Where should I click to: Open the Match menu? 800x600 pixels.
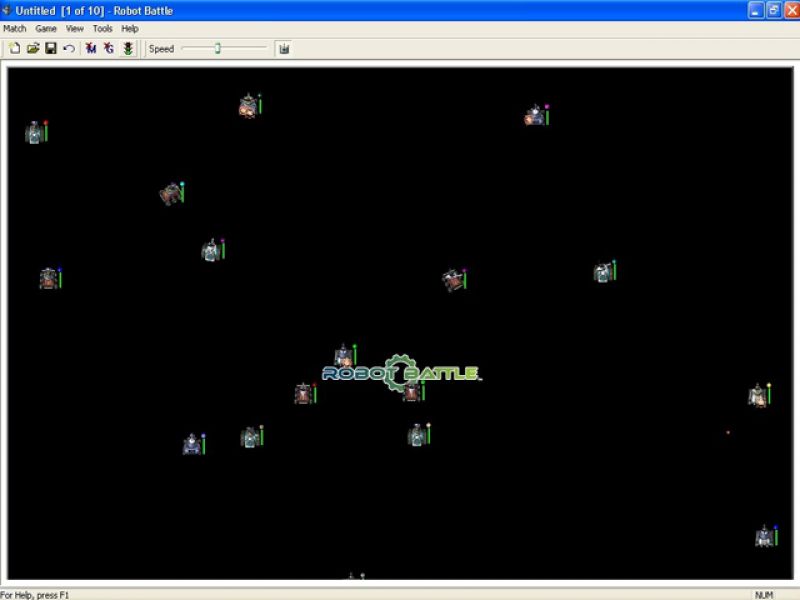[x=15, y=29]
